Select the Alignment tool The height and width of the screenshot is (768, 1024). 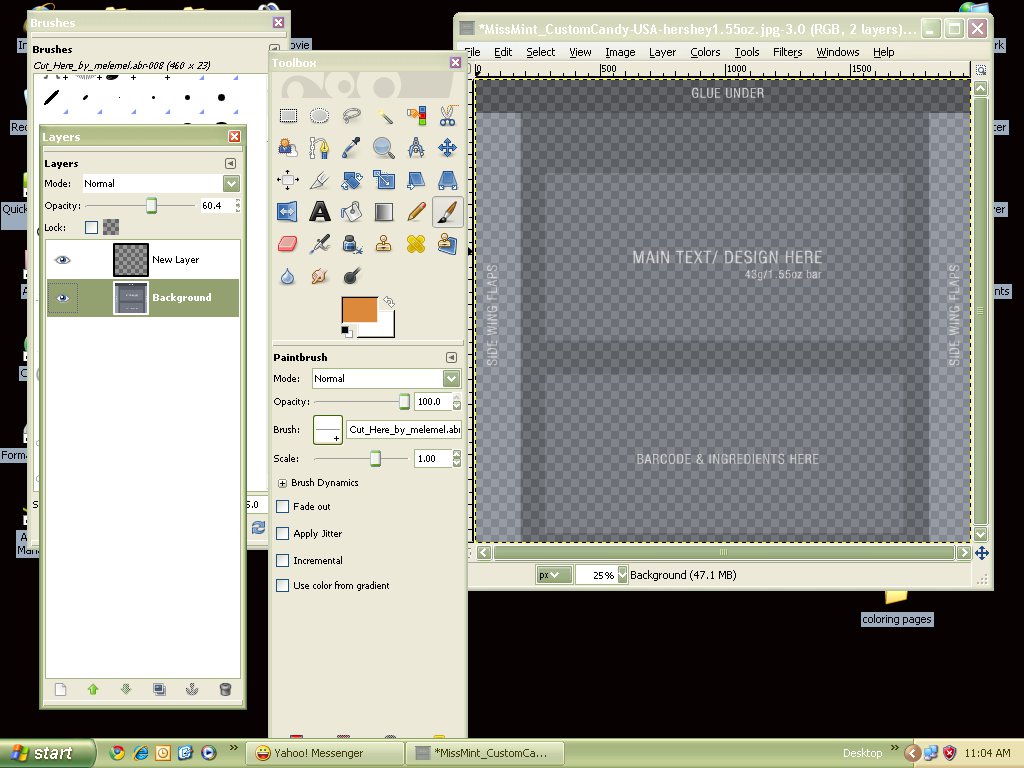tap(288, 180)
